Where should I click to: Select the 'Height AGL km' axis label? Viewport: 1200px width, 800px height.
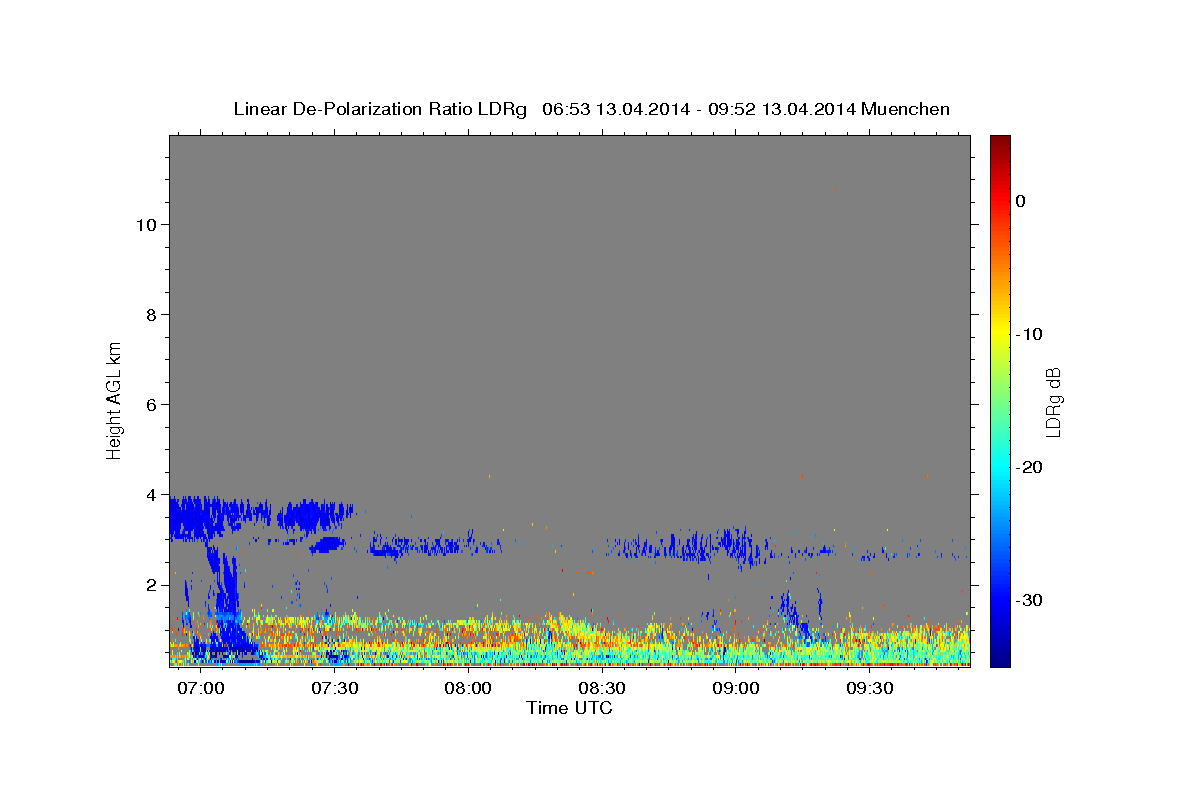[114, 399]
